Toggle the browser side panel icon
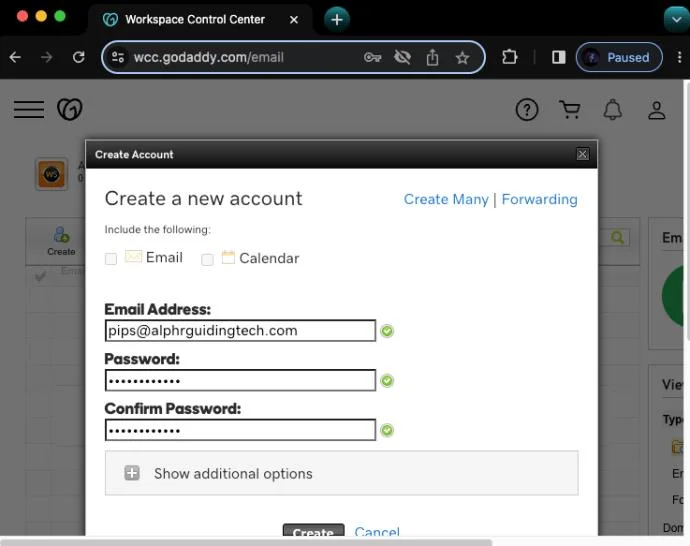690x546 pixels. 558,57
